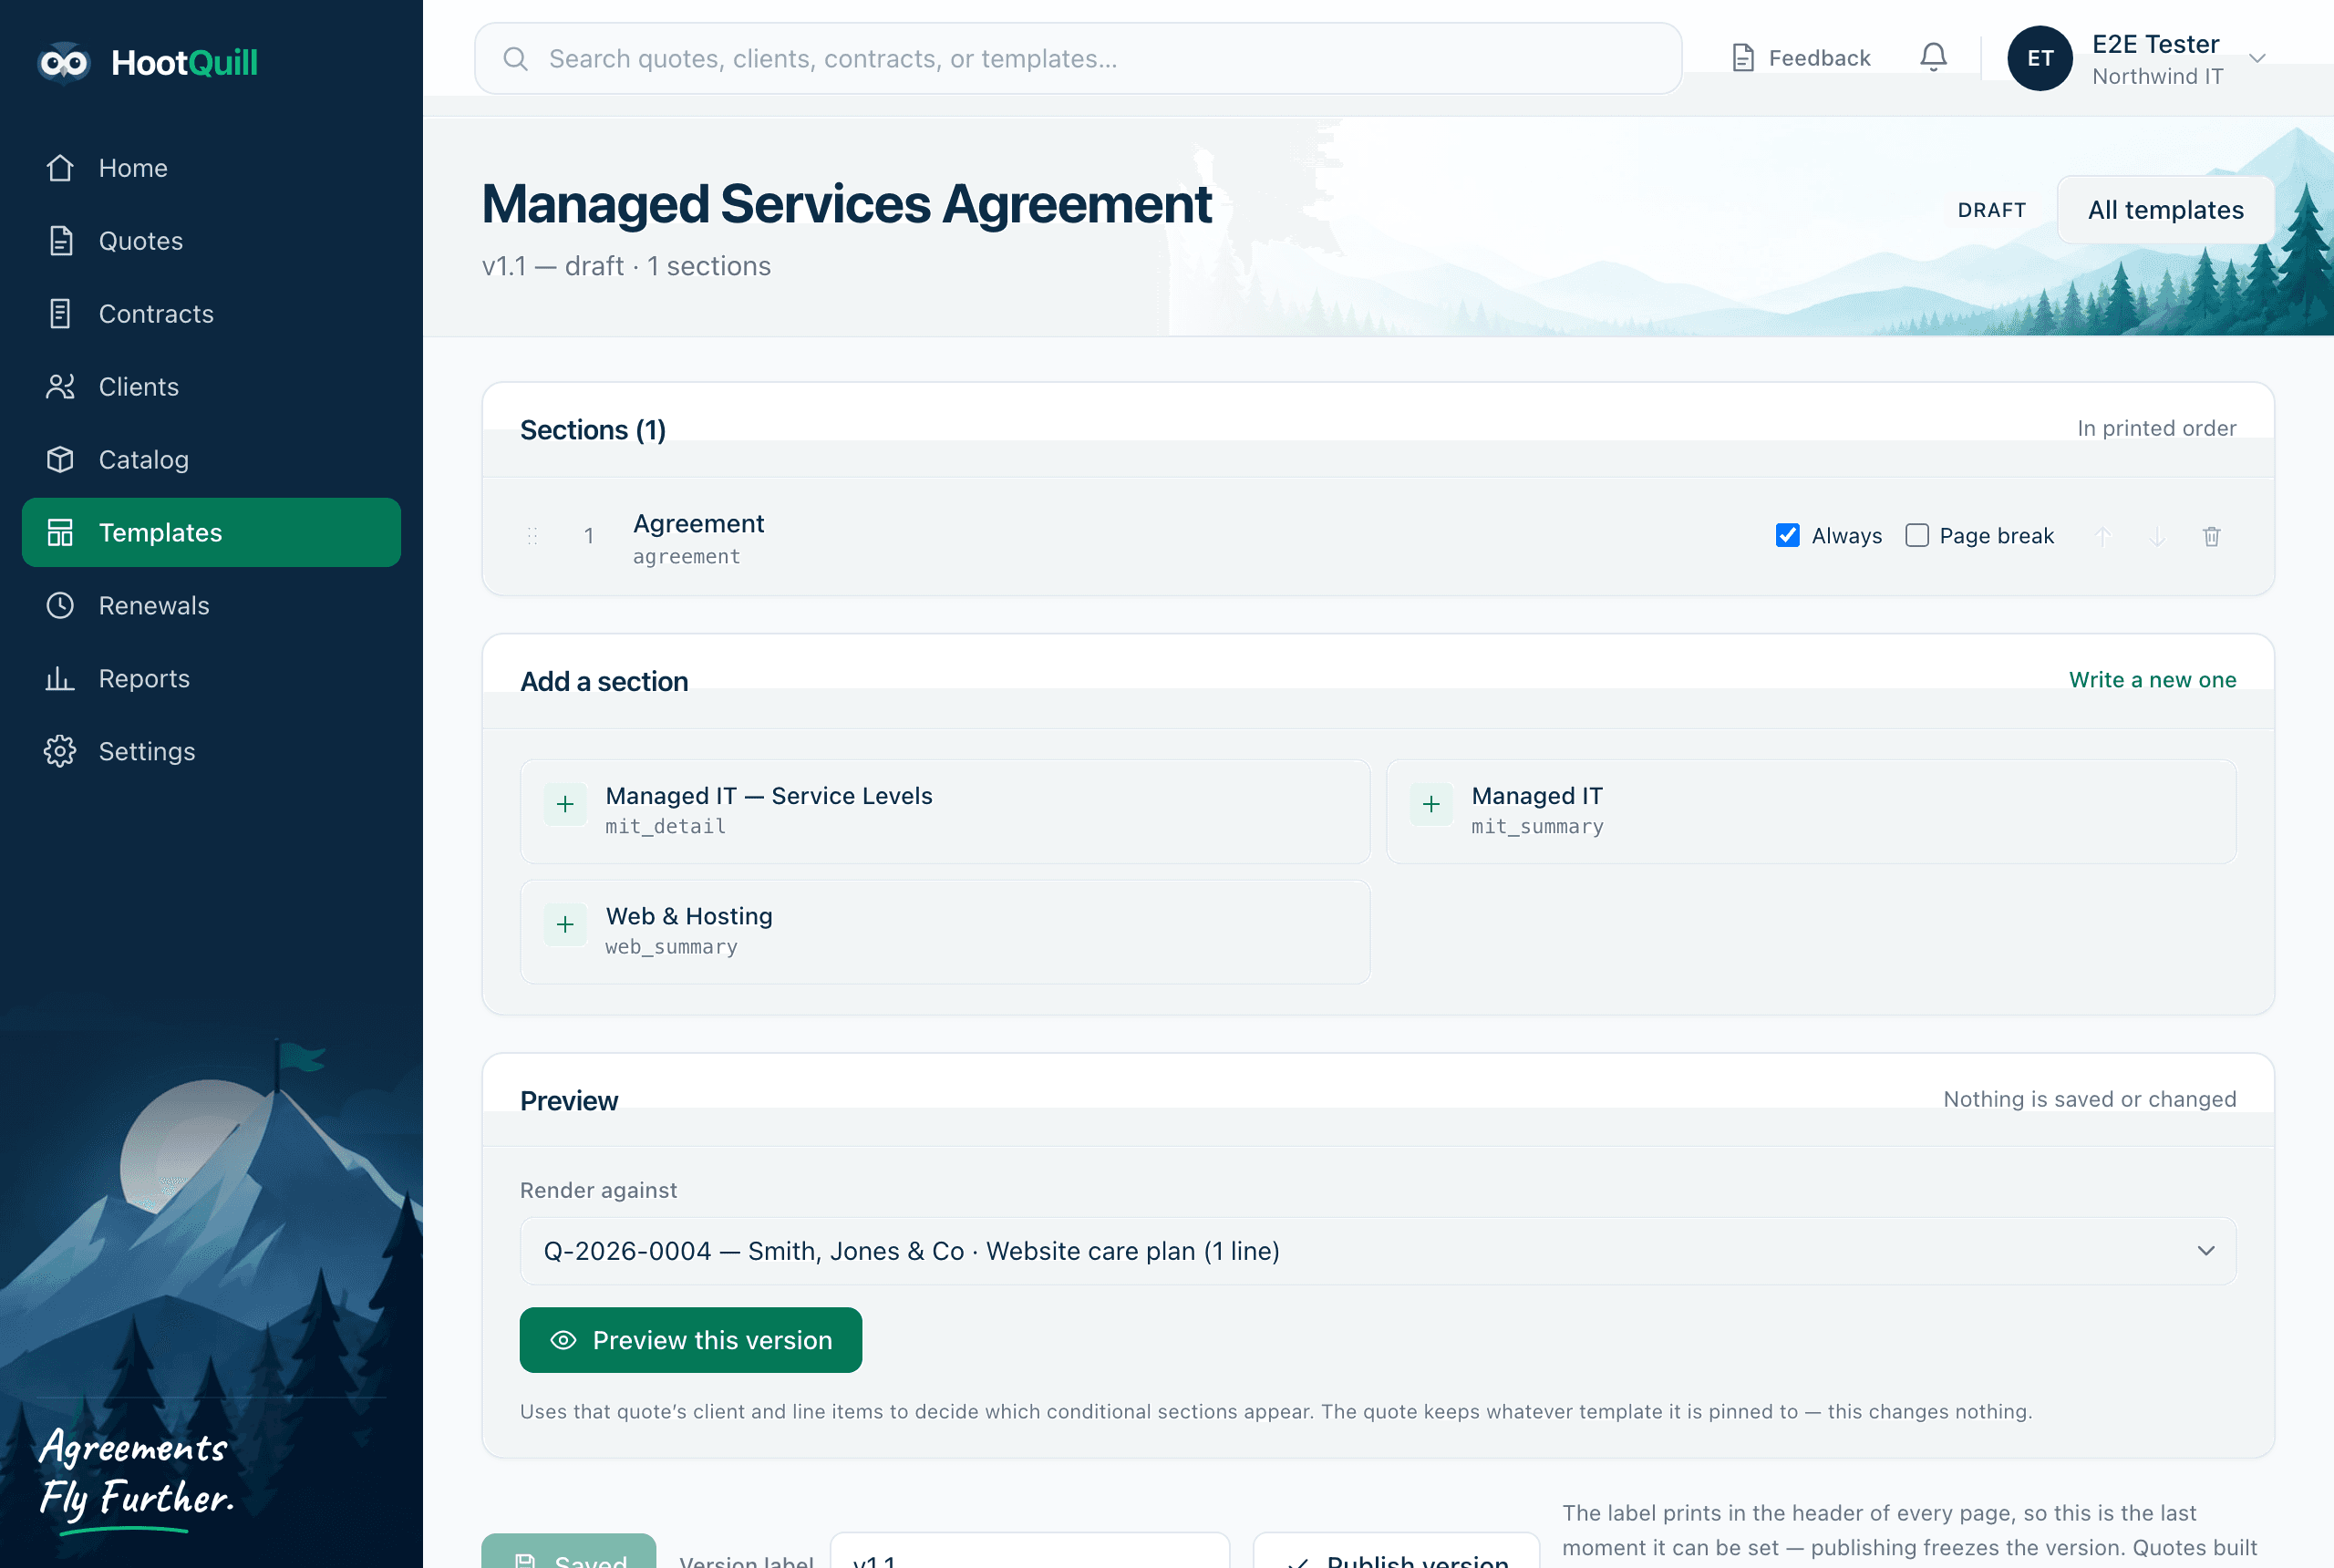
Task: Click the ET user avatar
Action: pyautogui.click(x=2039, y=58)
